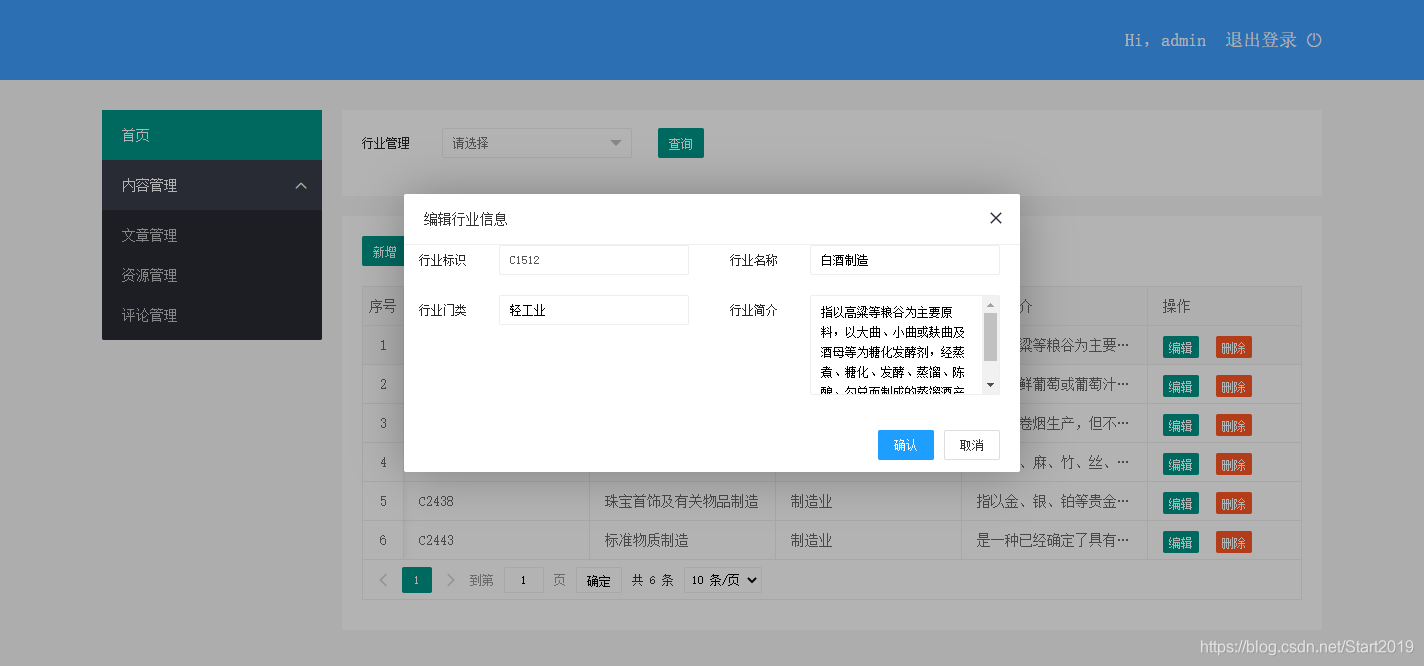This screenshot has height=666, width=1424.
Task: Click the text area scrollbar up arrow
Action: tap(990, 304)
